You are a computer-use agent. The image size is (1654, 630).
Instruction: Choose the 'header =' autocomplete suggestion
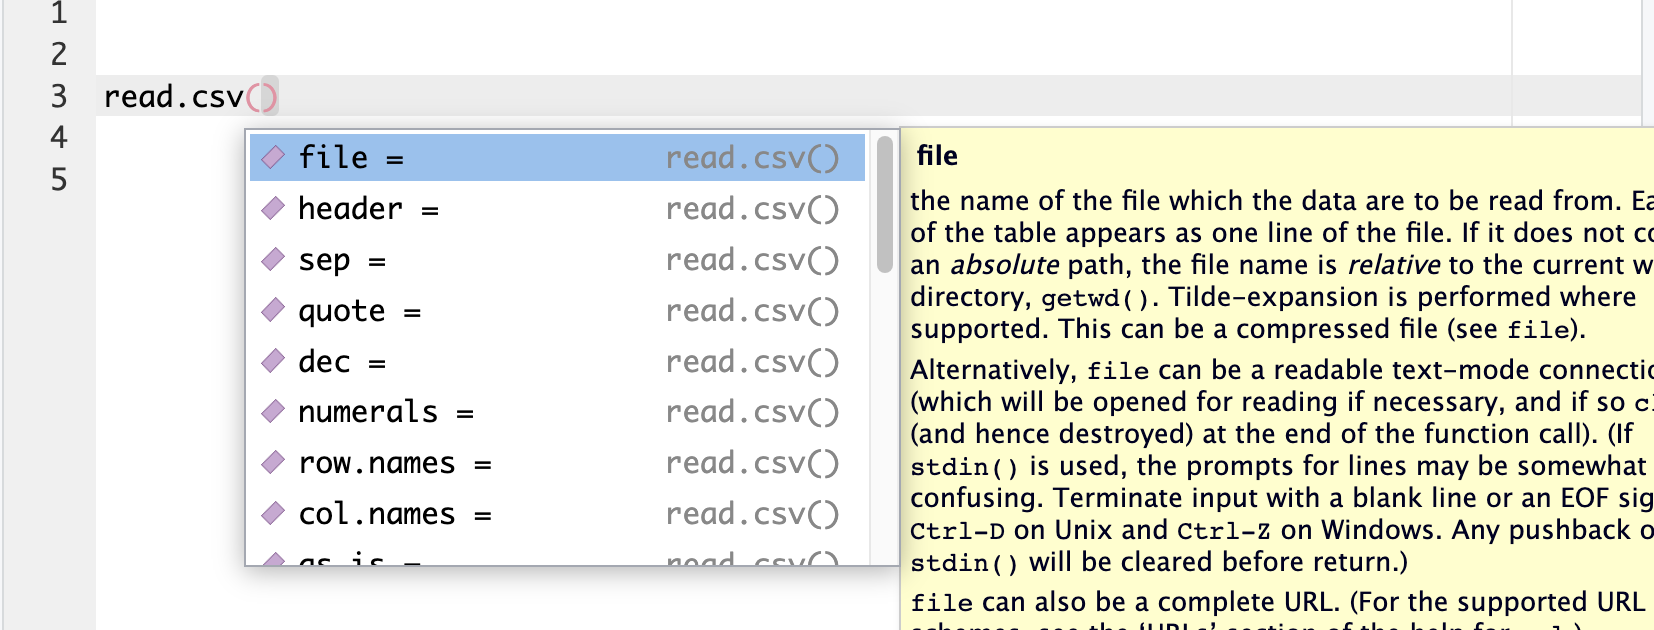point(557,208)
